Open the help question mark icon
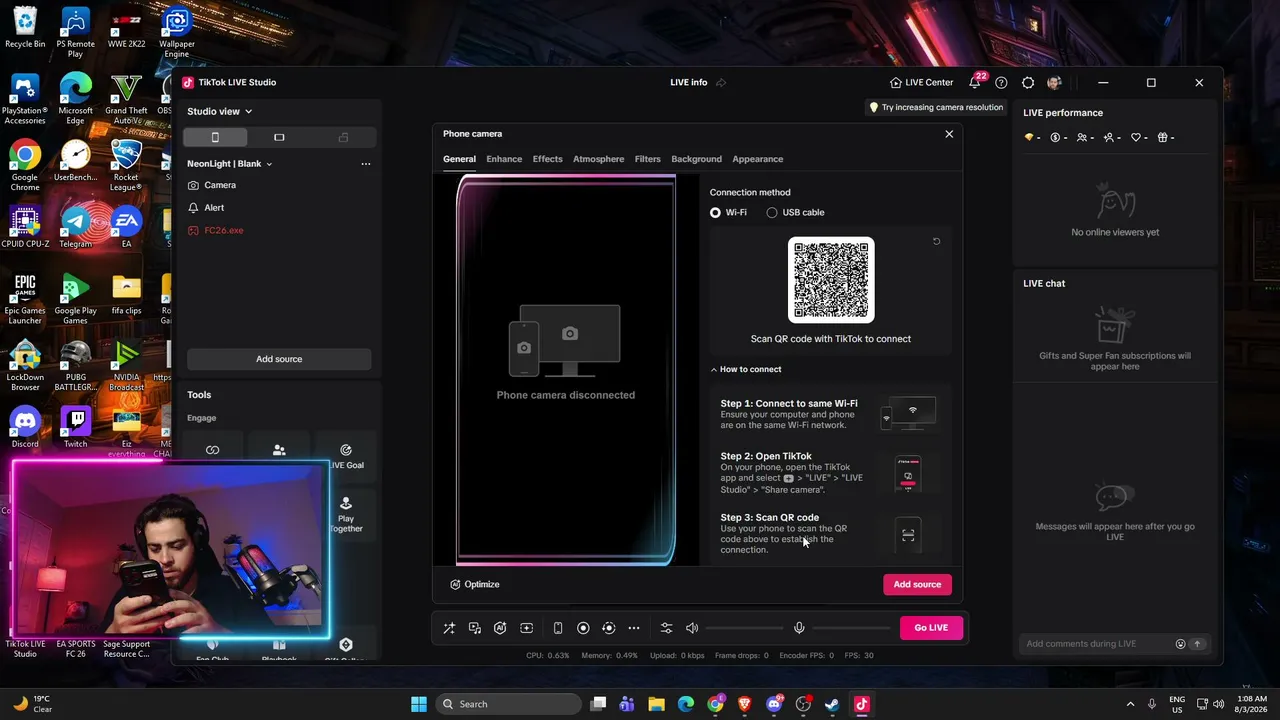This screenshot has width=1280, height=720. tap(1002, 83)
